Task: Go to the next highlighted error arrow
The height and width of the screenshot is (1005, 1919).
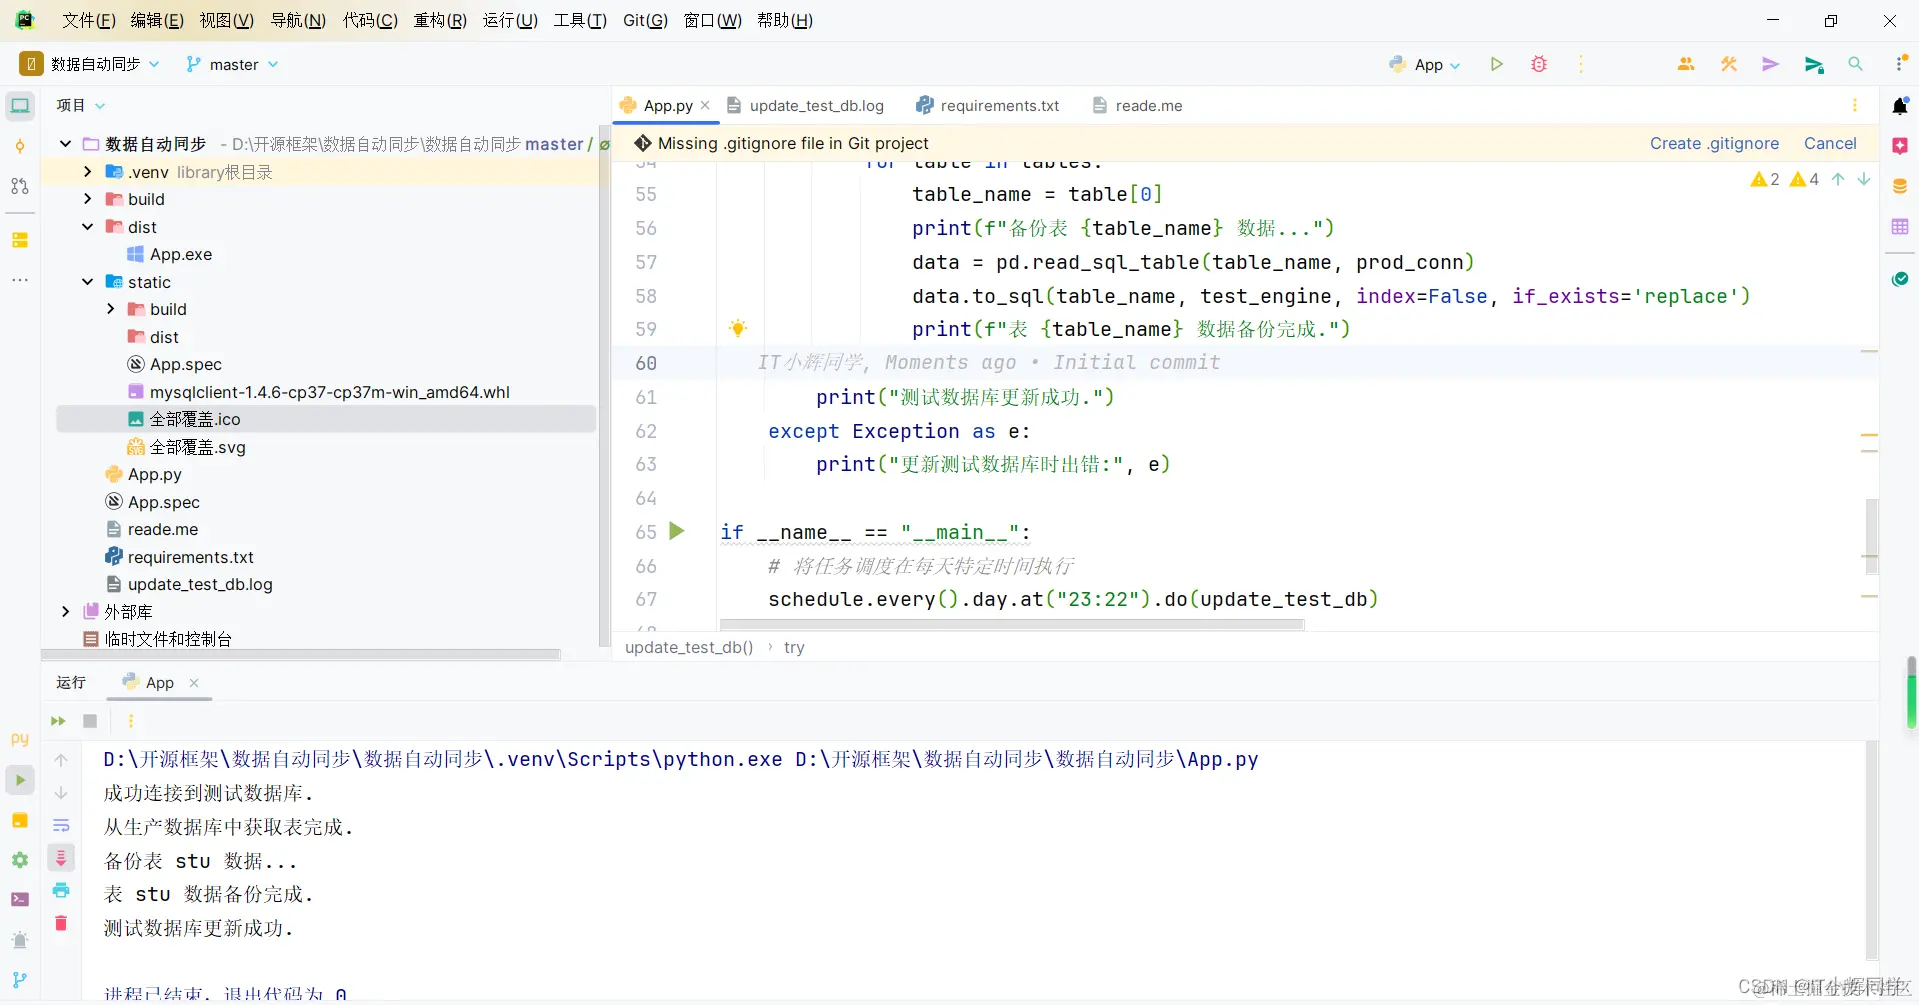Action: tap(1864, 179)
